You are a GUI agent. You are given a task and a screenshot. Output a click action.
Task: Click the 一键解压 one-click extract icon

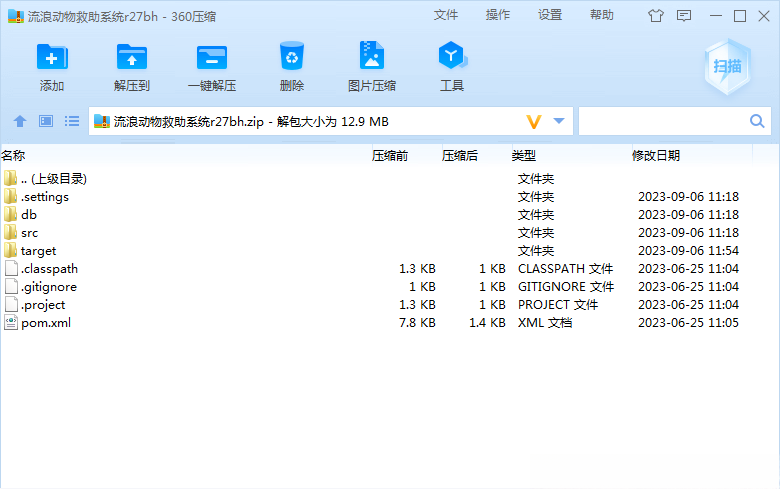[212, 57]
